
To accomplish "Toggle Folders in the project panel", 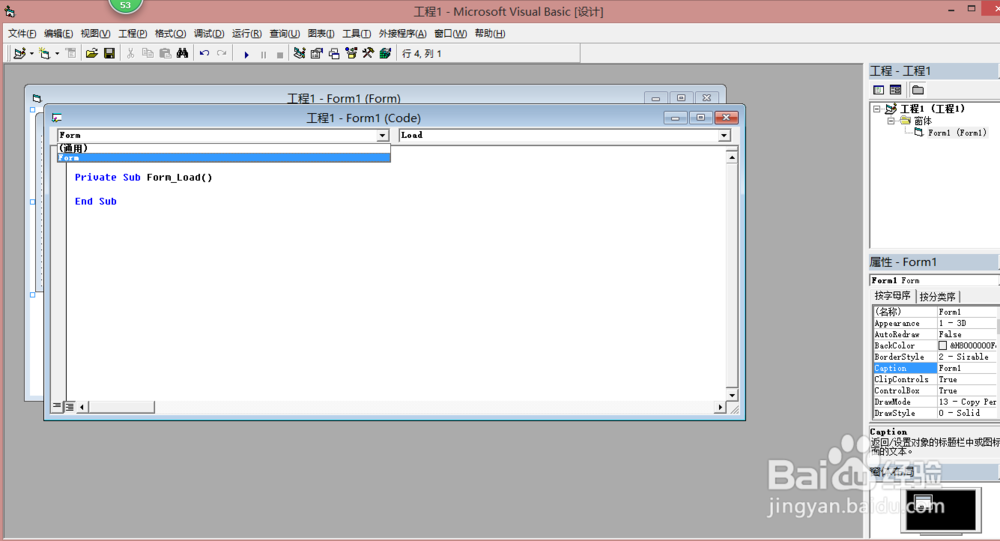I will click(918, 90).
